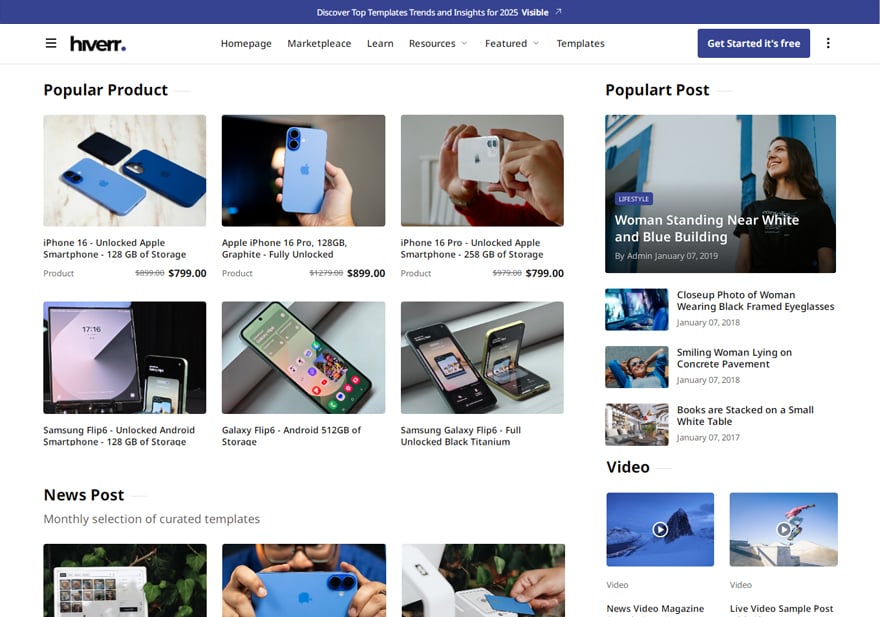Expand the Featured dropdown chevron
The width and height of the screenshot is (880, 617).
[536, 44]
